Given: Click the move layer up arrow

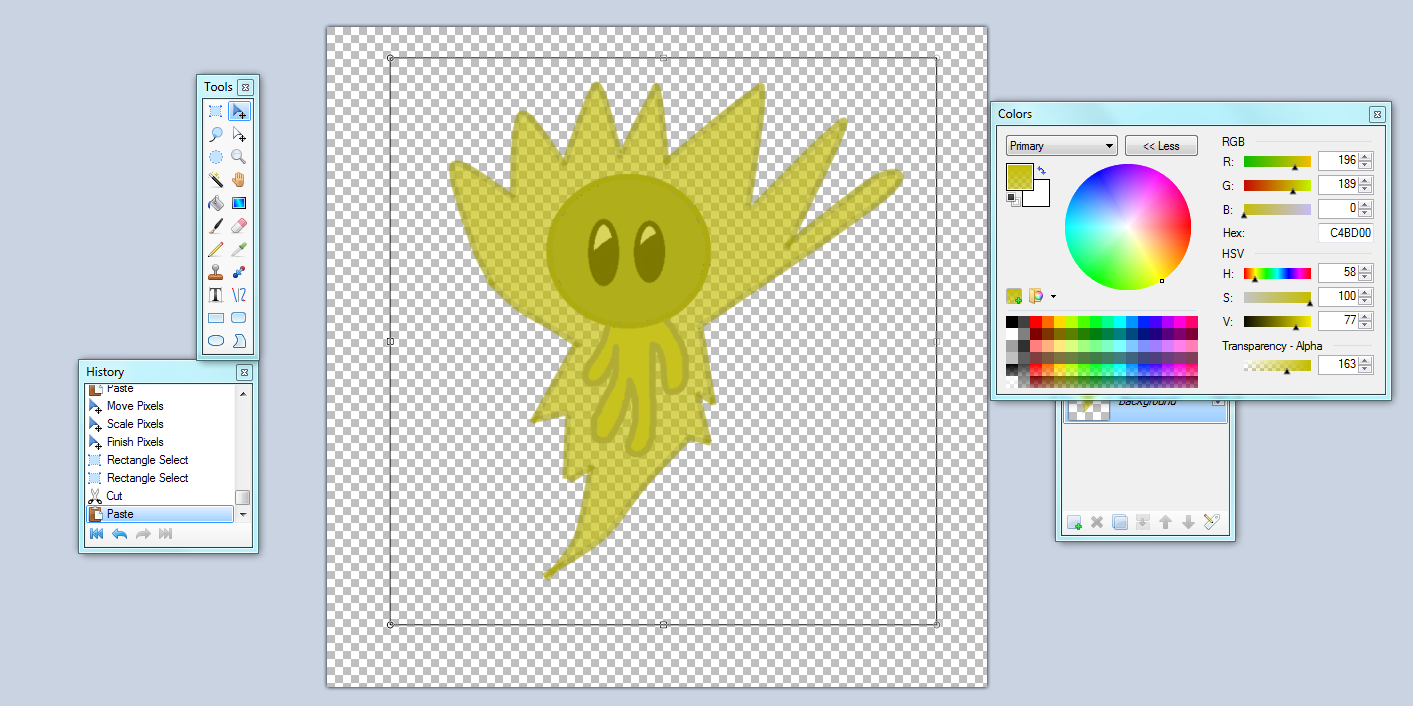Looking at the screenshot, I should [1165, 522].
